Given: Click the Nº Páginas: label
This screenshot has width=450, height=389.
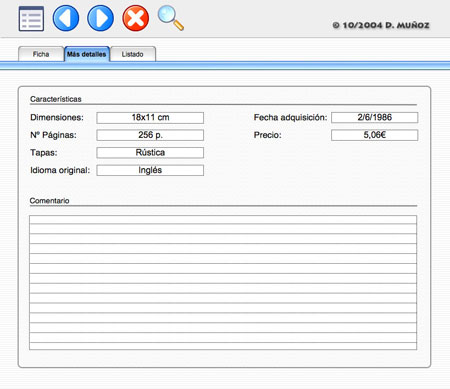Looking at the screenshot, I should pos(53,135).
